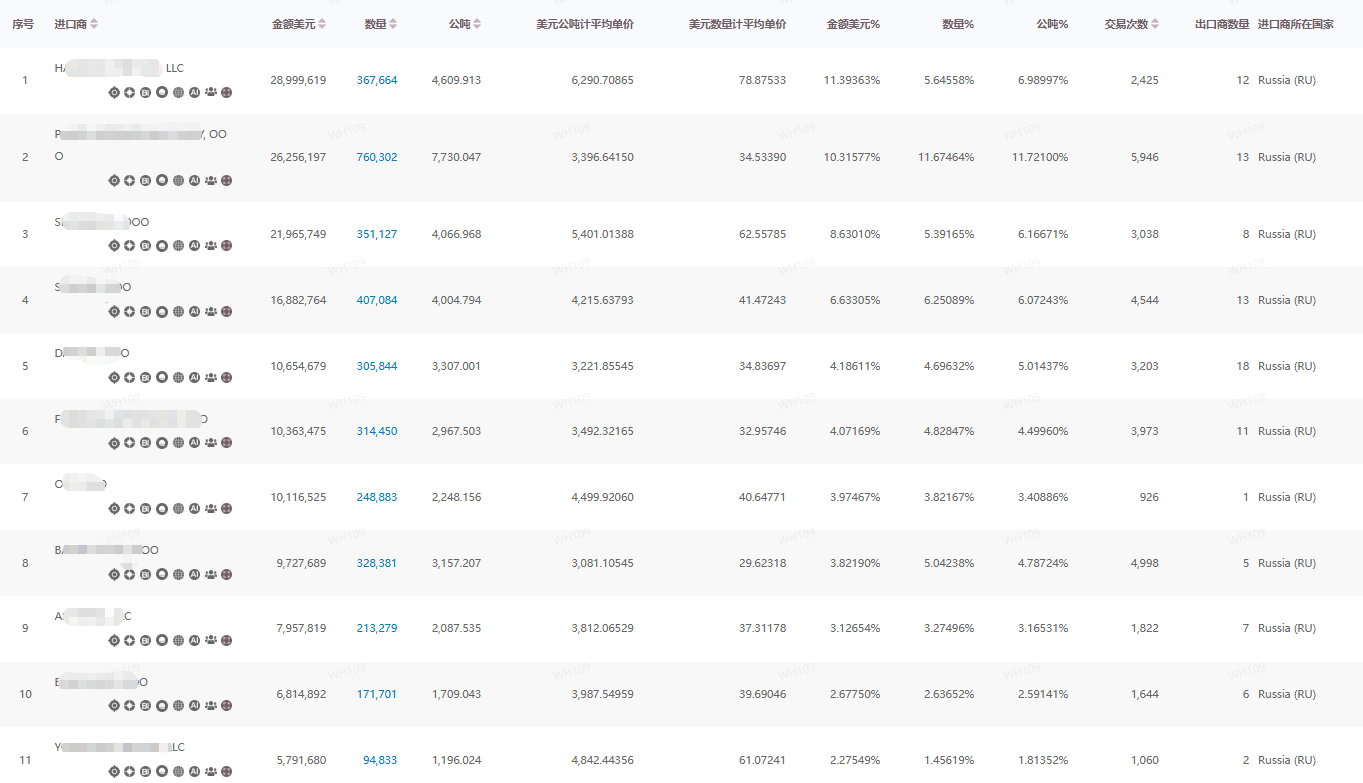1363x783 pixels.
Task: Open the globe icon in row 3
Action: point(178,246)
